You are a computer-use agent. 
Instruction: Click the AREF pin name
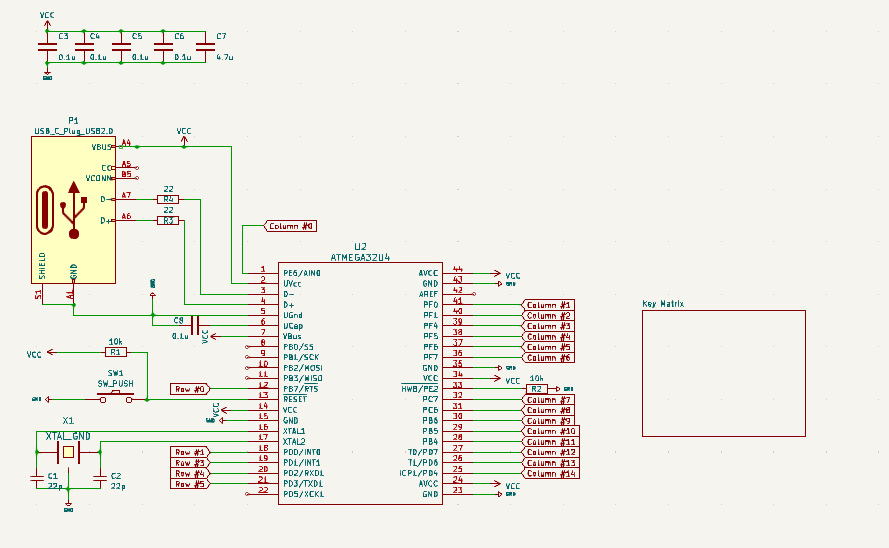click(428, 294)
